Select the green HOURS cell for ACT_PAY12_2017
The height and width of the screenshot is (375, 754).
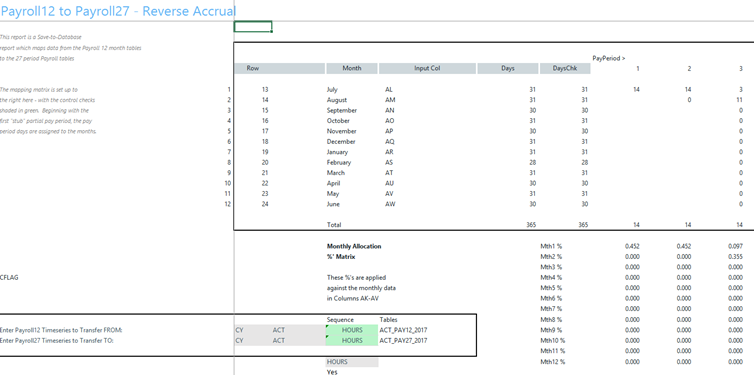coord(352,330)
